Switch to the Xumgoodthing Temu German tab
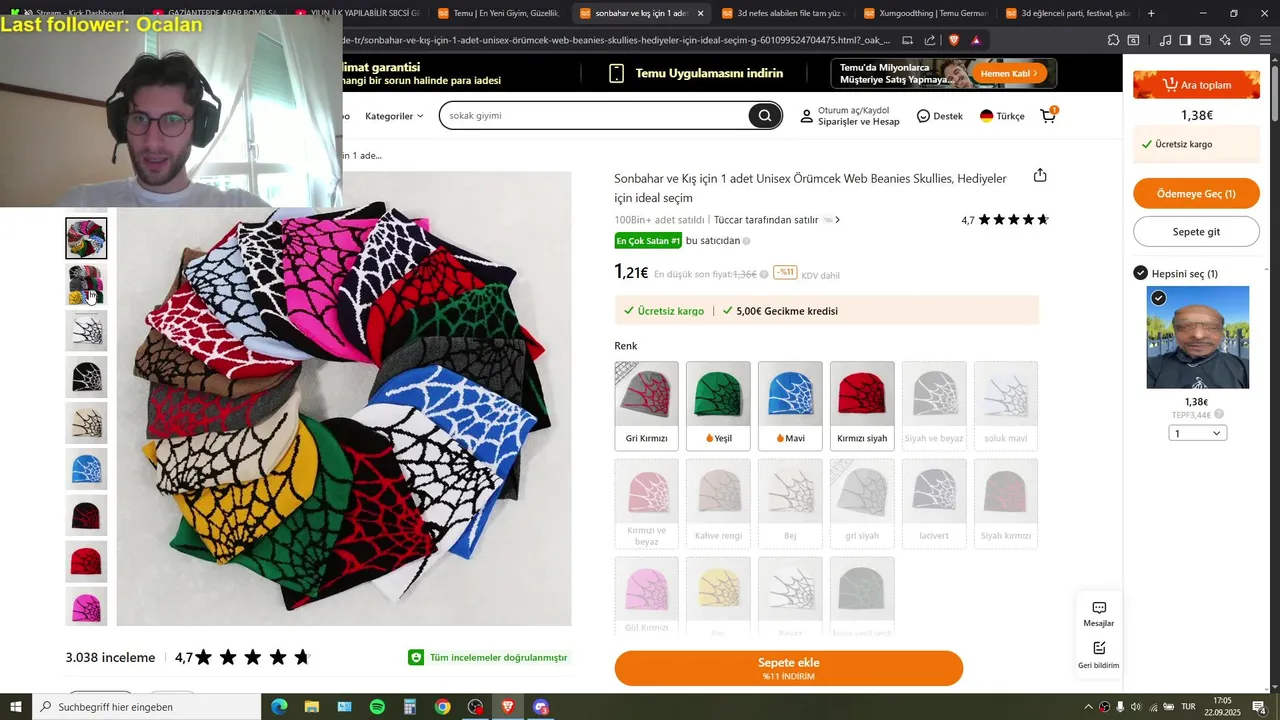 [x=924, y=13]
